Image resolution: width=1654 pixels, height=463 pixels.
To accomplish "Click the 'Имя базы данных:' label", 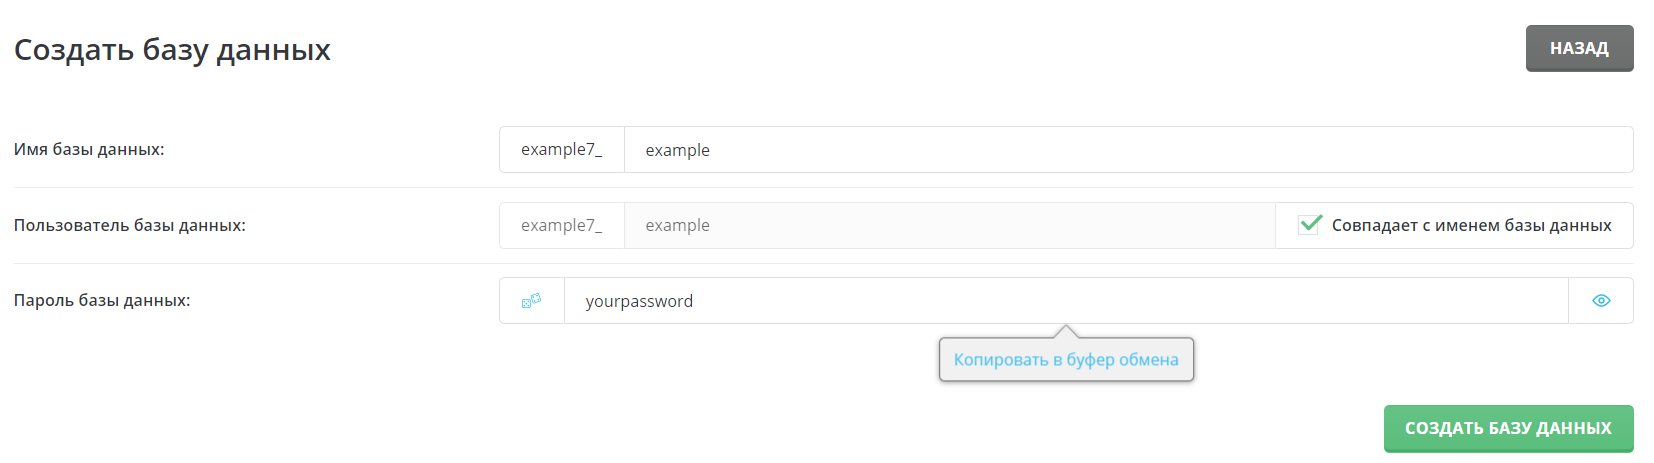I will [89, 150].
